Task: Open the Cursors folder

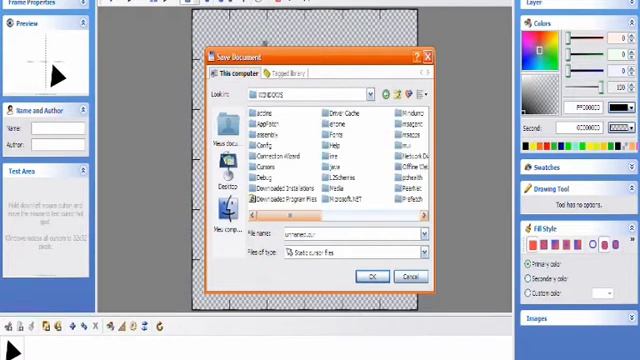Action: click(262, 167)
